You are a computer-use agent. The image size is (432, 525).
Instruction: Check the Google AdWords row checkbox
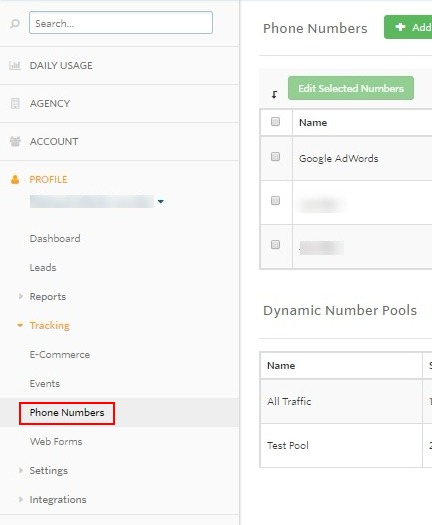click(x=275, y=156)
